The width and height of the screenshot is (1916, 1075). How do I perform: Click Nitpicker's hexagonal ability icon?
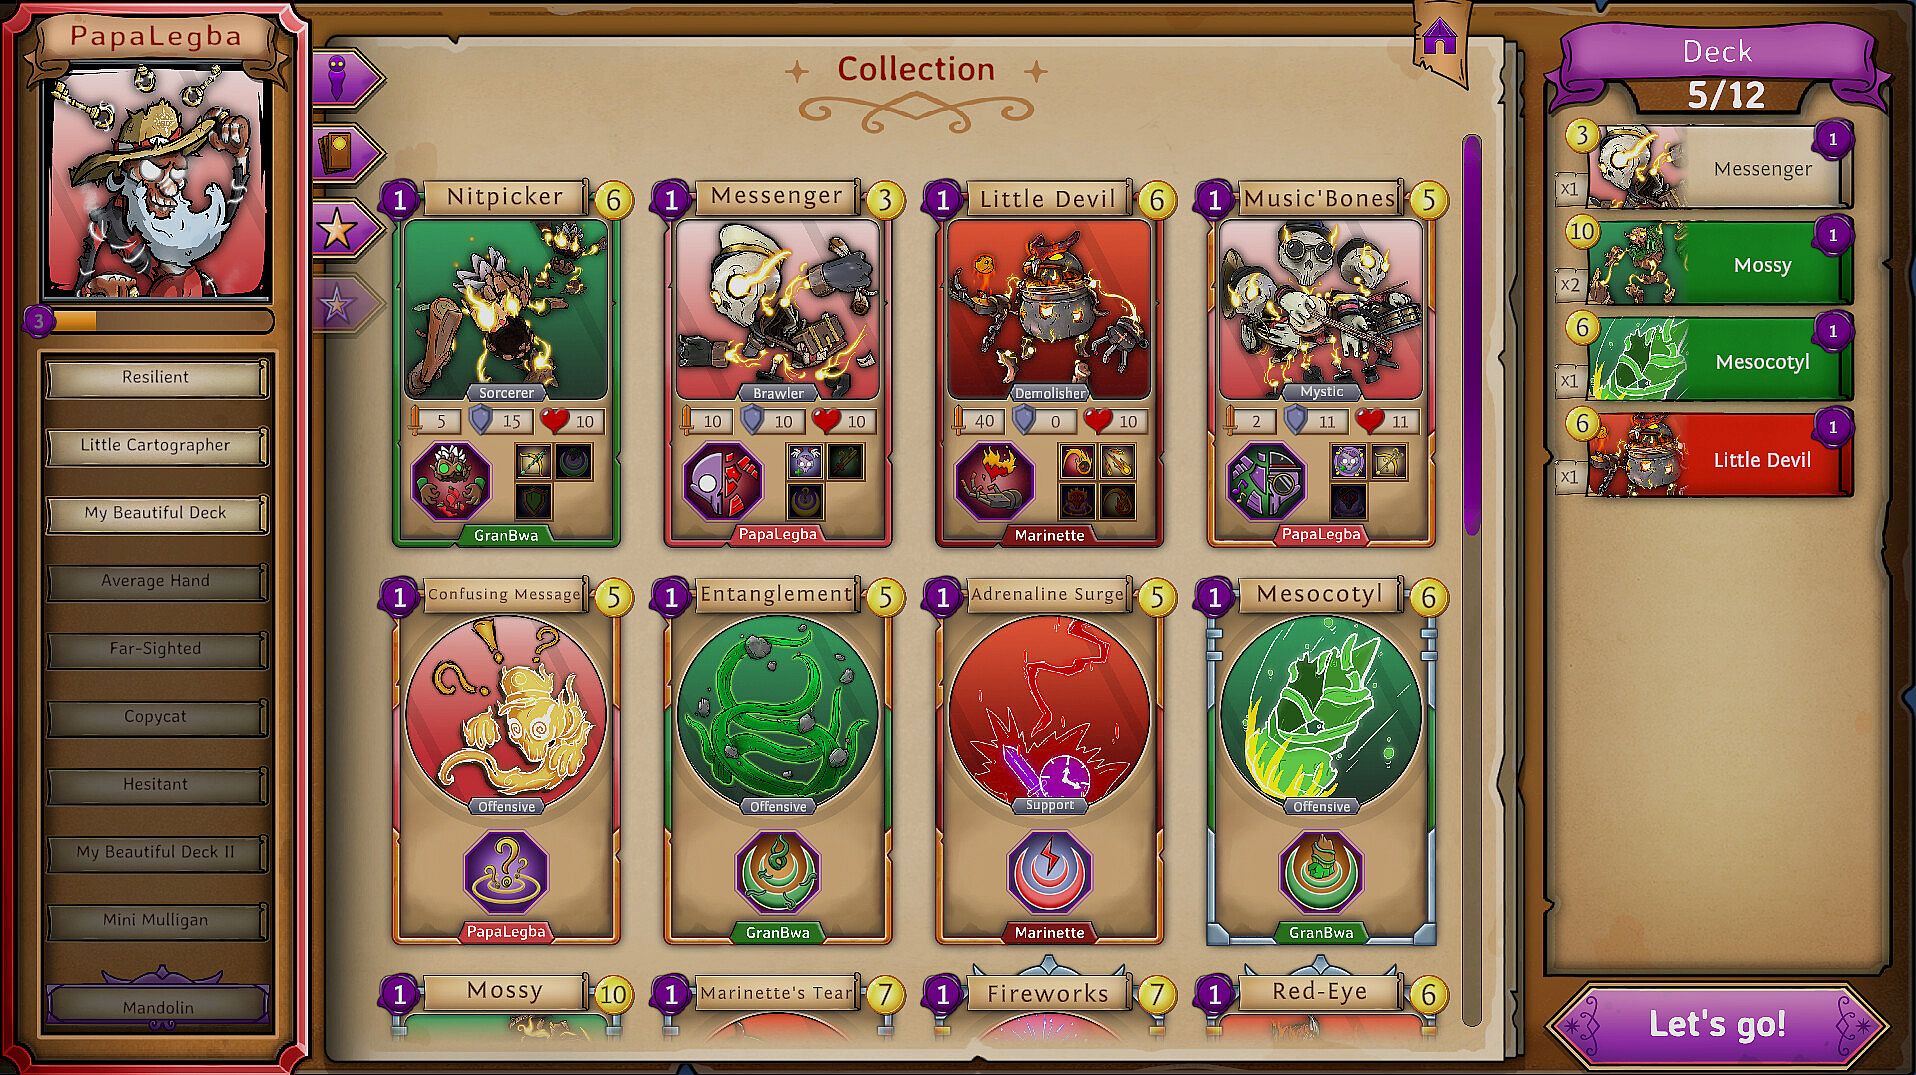(452, 481)
